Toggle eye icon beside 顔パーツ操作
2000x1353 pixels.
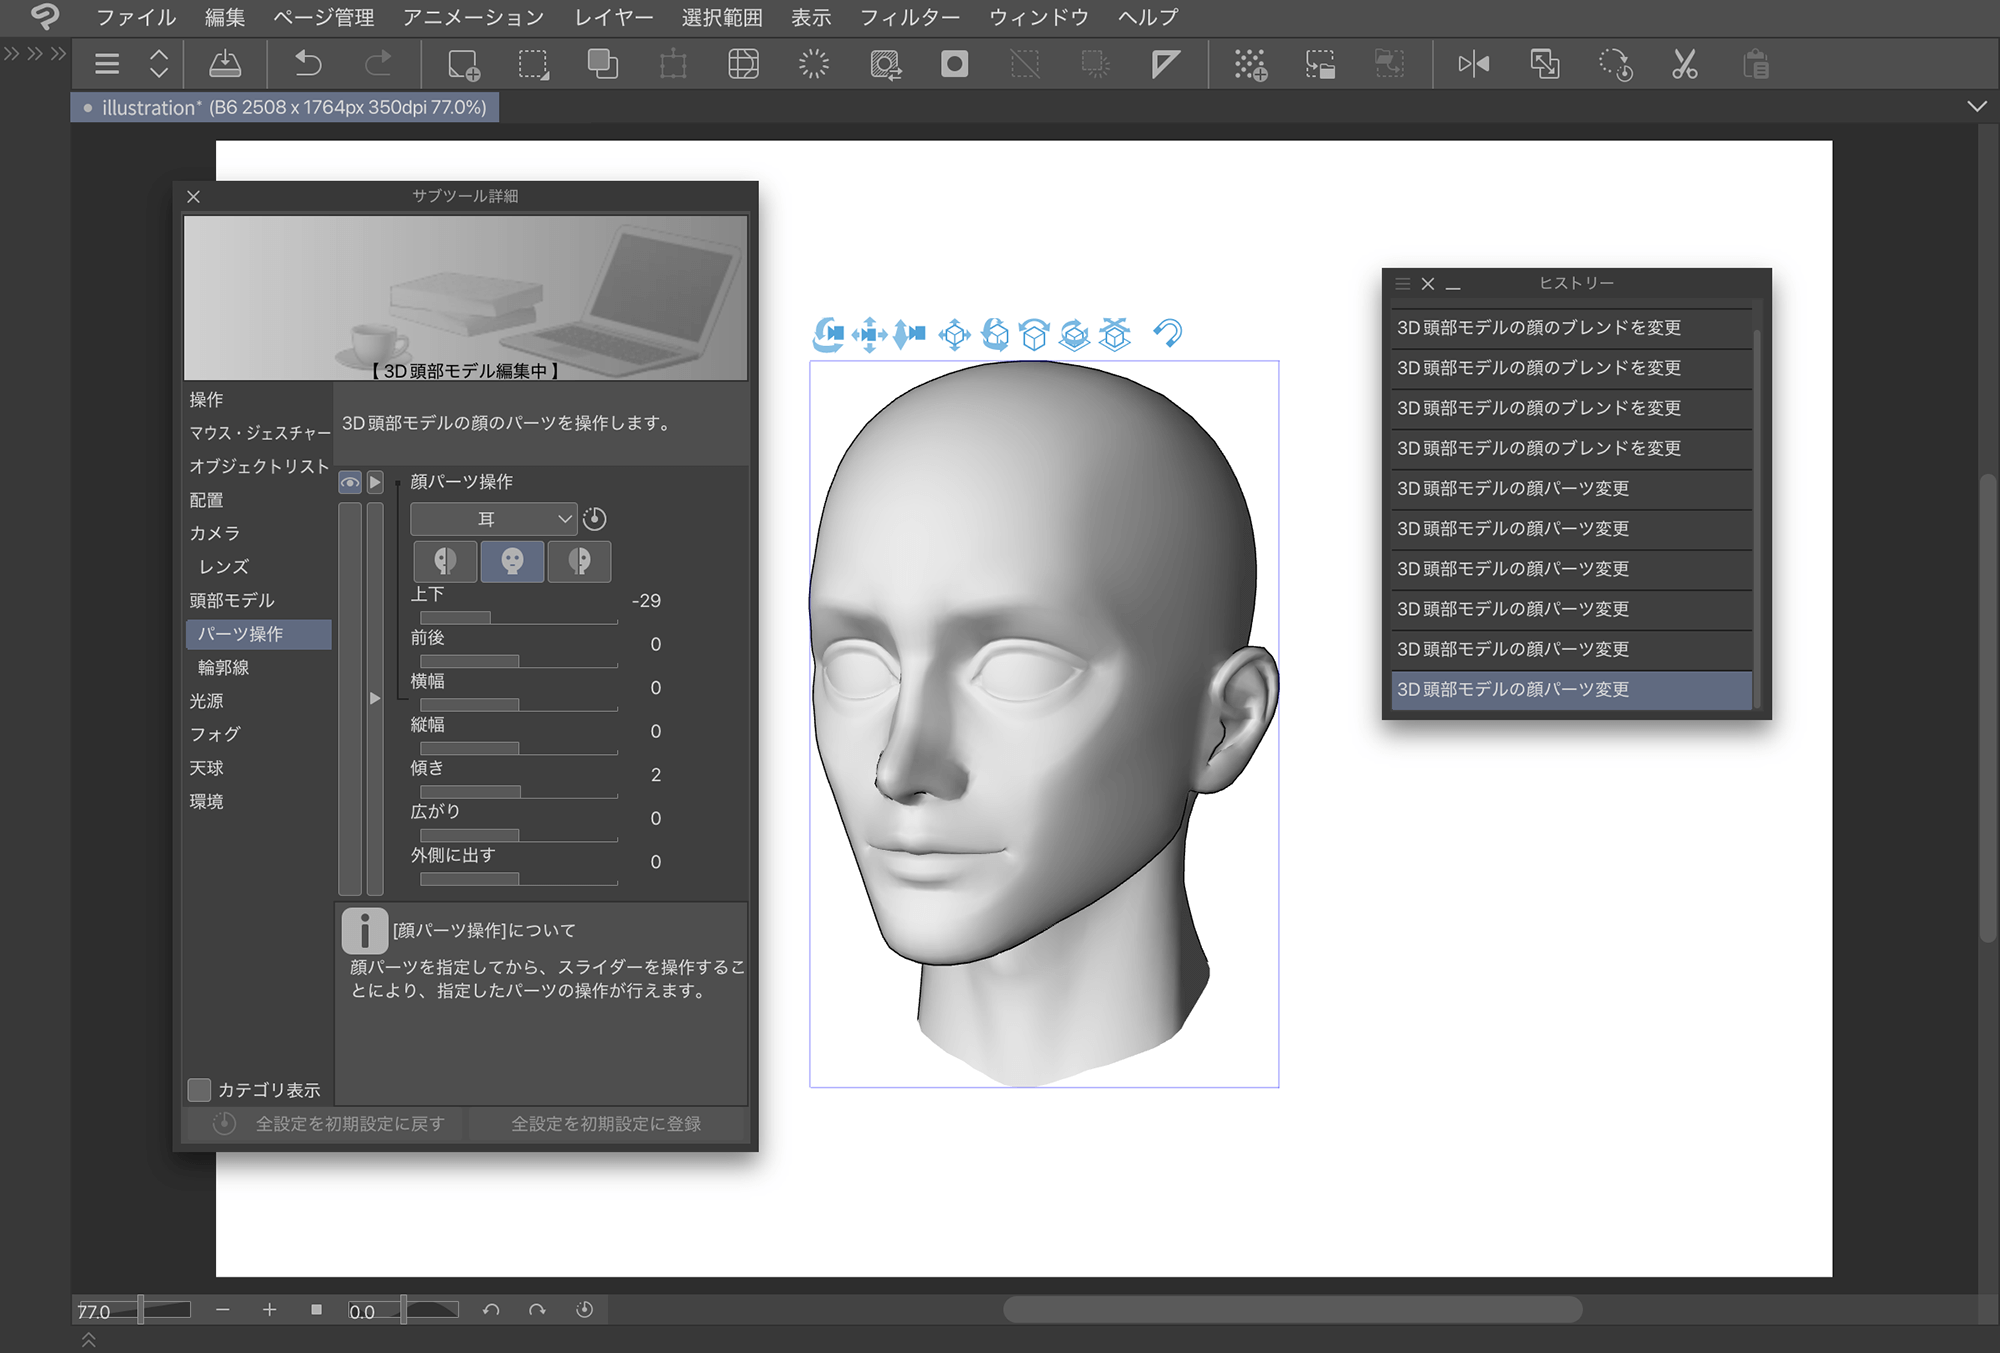[350, 483]
